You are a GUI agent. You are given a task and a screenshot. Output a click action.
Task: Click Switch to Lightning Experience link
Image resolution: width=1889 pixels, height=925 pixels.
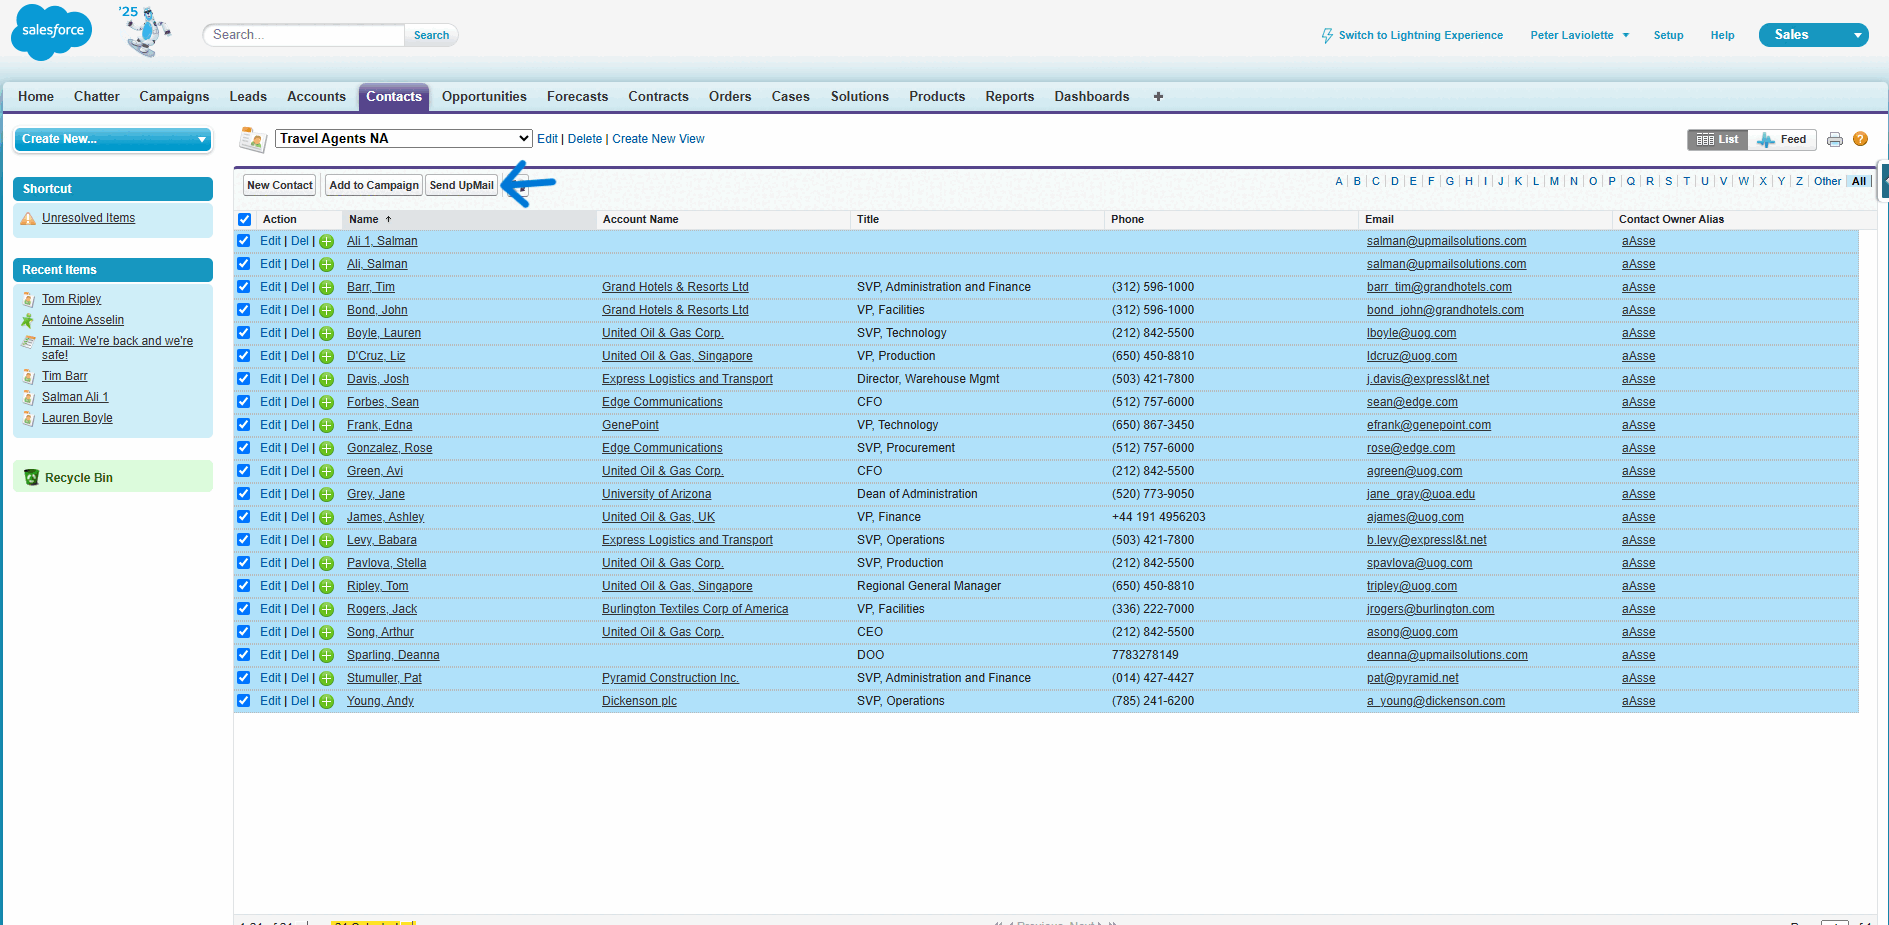point(1420,35)
